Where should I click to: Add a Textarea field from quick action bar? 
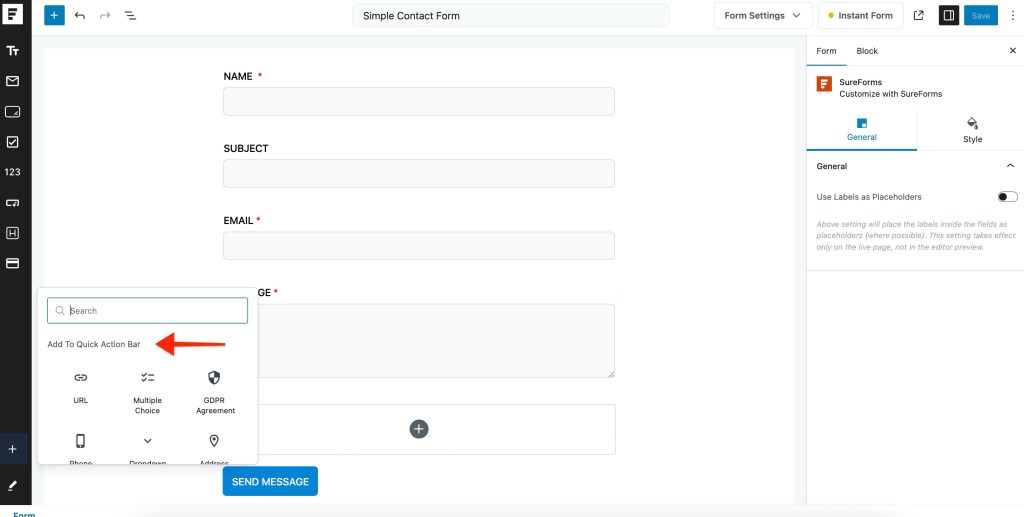point(12,112)
